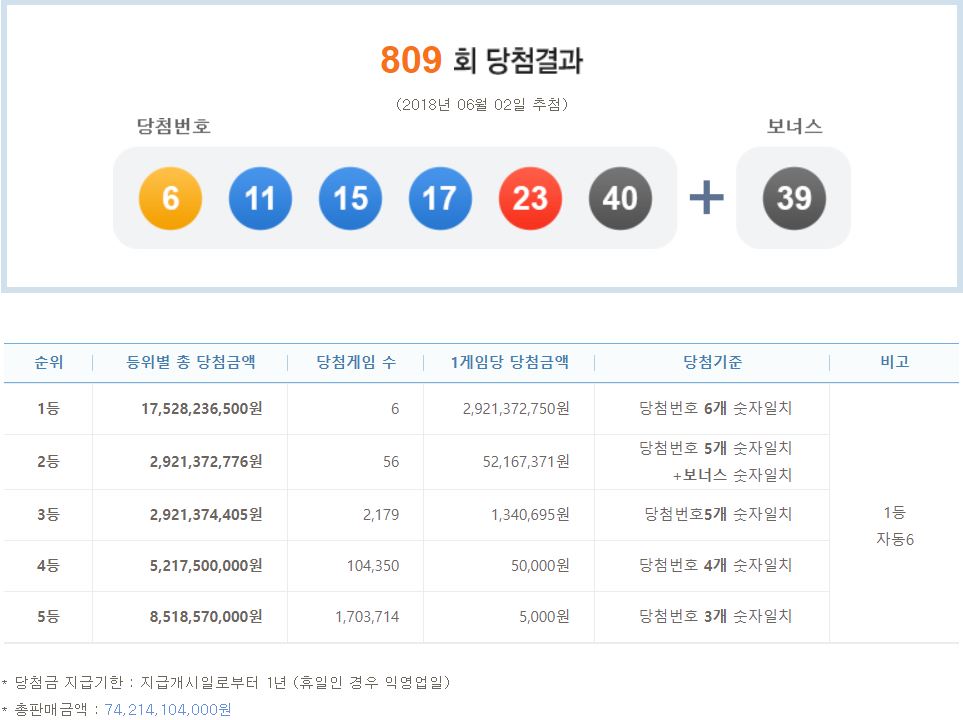Click the 순위 column header
This screenshot has width=963, height=720.
tap(48, 362)
